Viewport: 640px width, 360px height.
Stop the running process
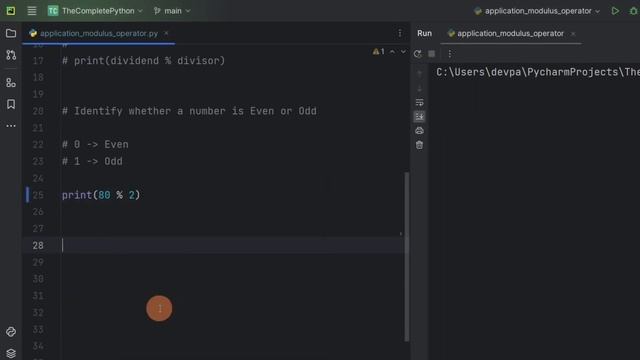432,54
